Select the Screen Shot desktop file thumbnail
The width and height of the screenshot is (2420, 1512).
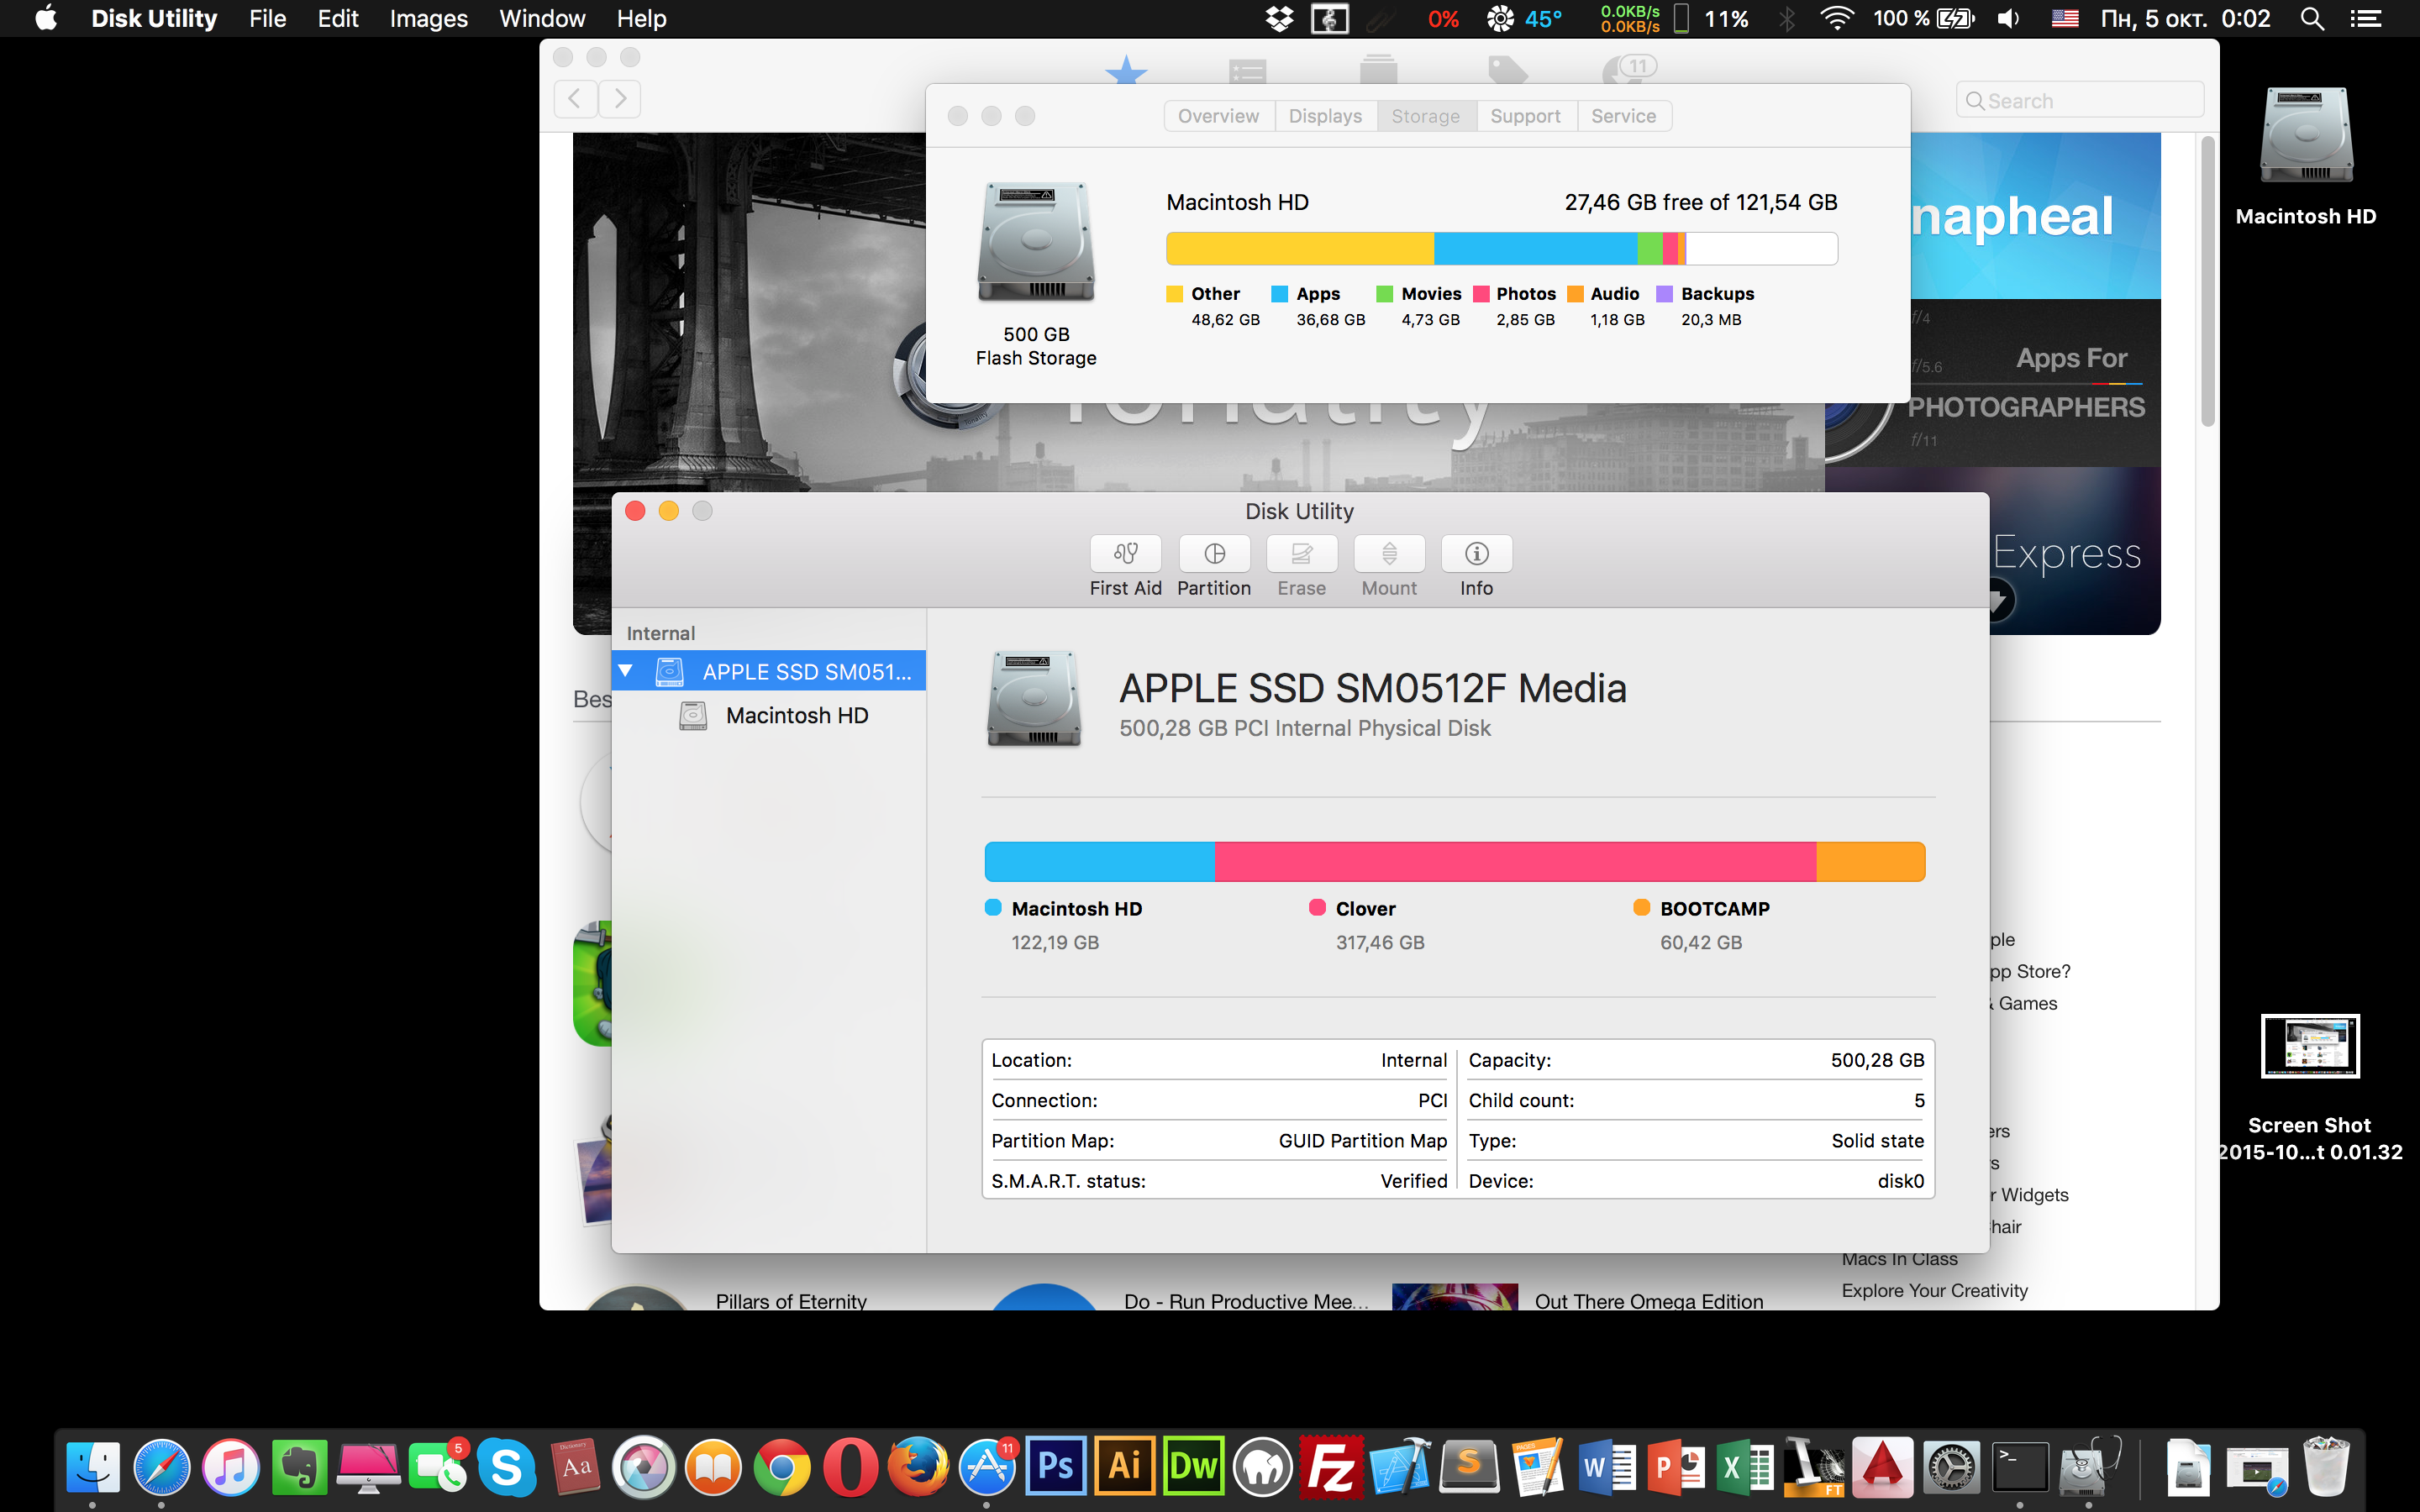(2310, 1046)
